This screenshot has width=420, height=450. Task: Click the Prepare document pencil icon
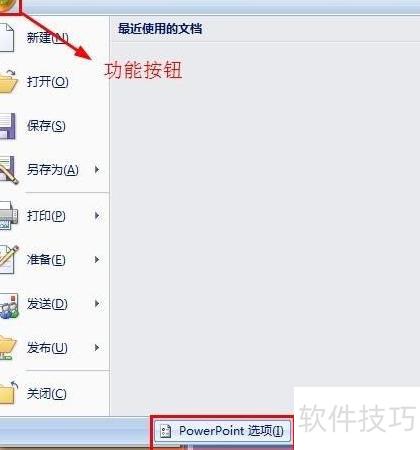(9, 259)
